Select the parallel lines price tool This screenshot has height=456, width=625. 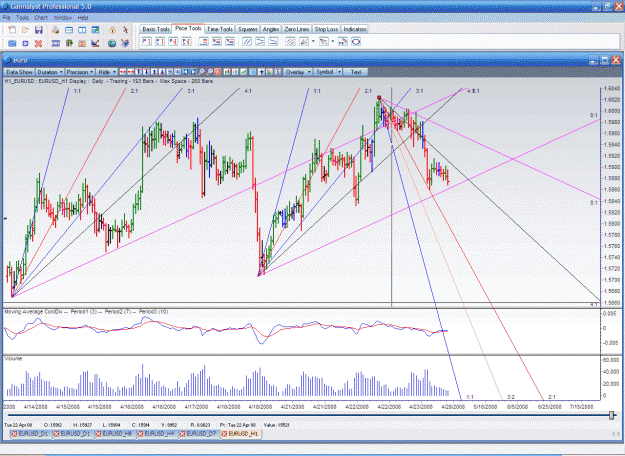247,41
